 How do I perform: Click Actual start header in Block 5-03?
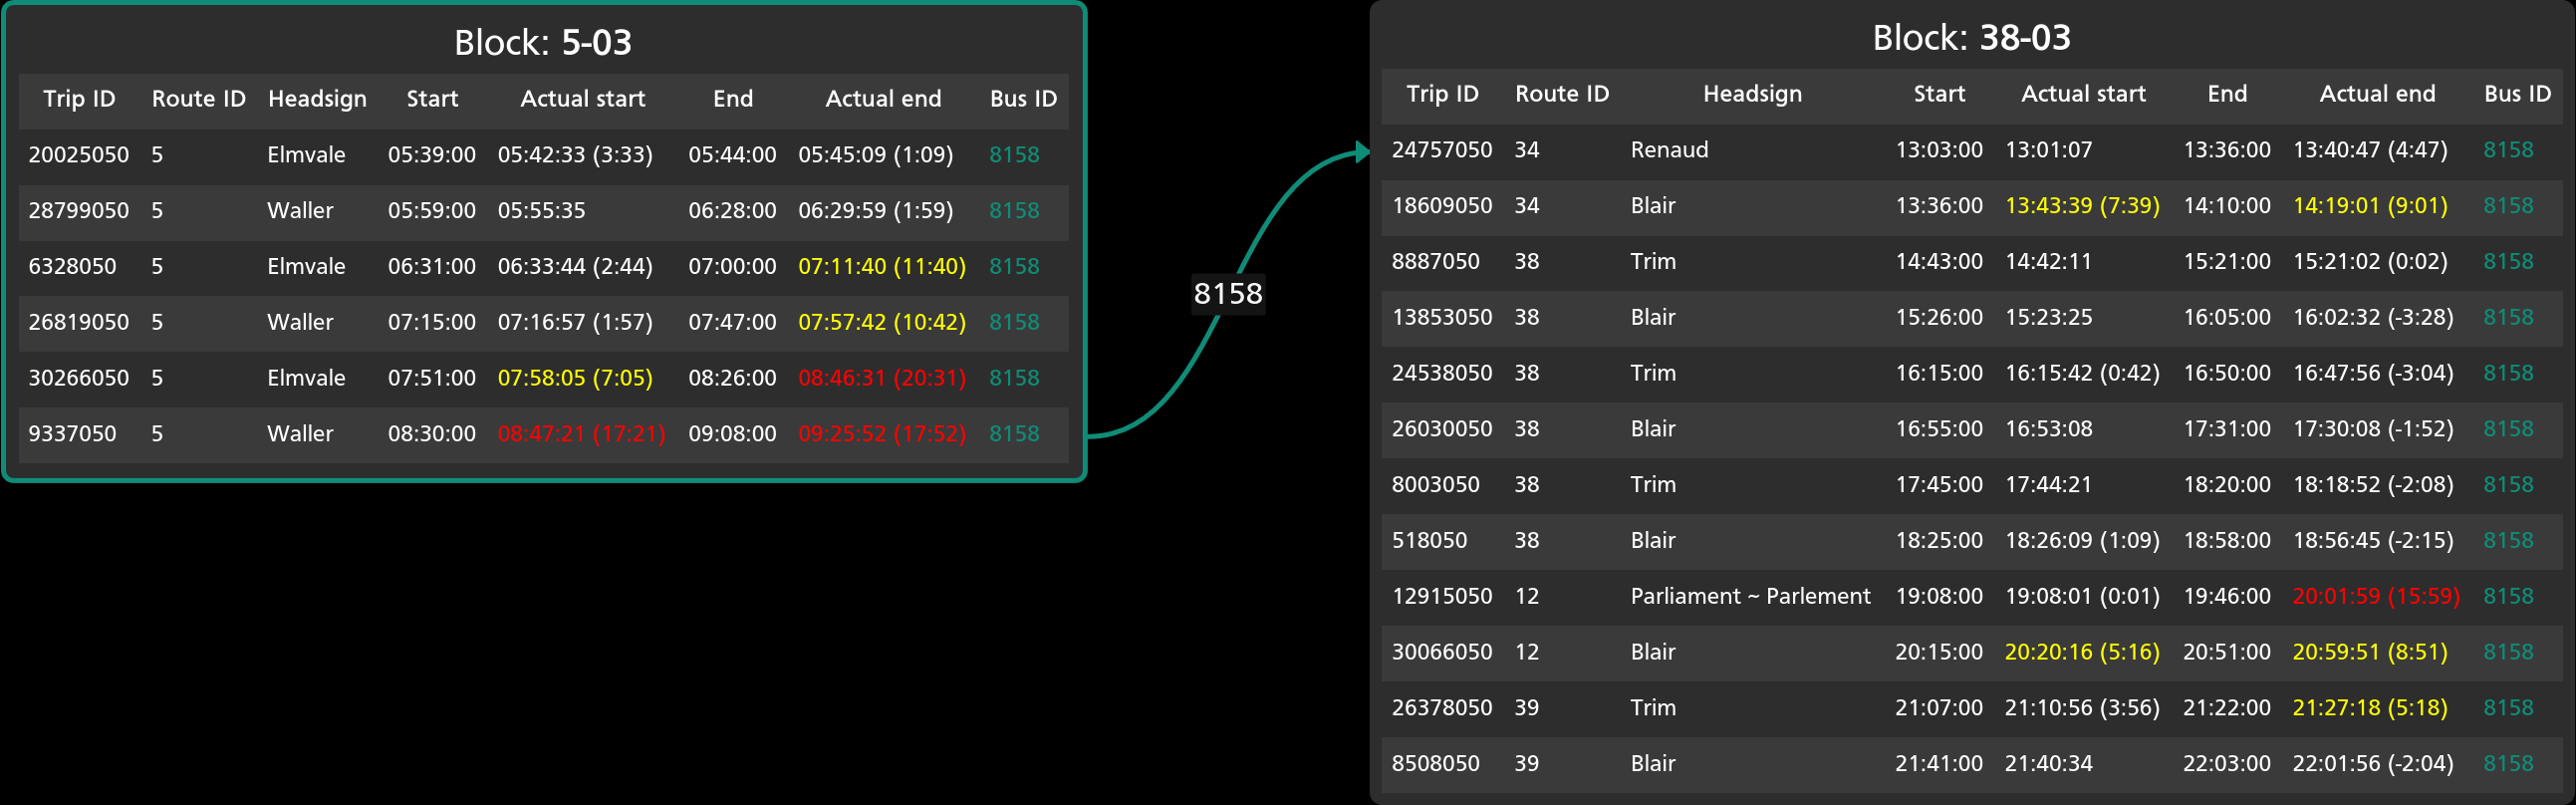582,99
